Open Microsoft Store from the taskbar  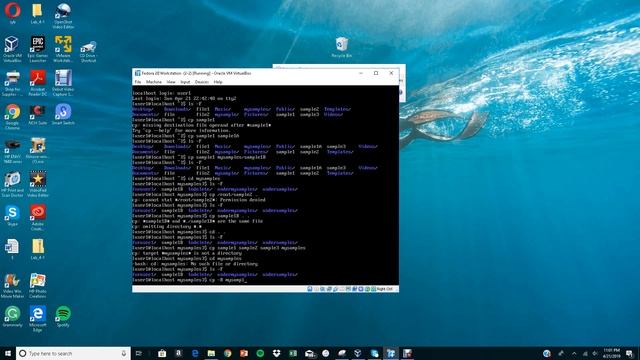(162, 353)
